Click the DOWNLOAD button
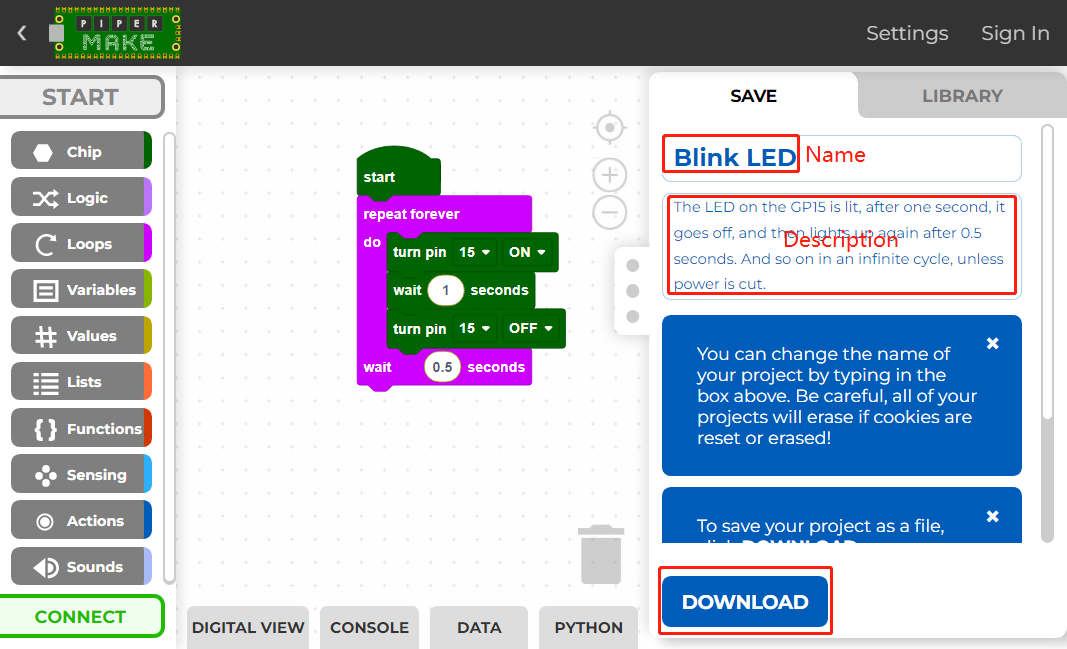The image size is (1067, 649). (x=745, y=601)
